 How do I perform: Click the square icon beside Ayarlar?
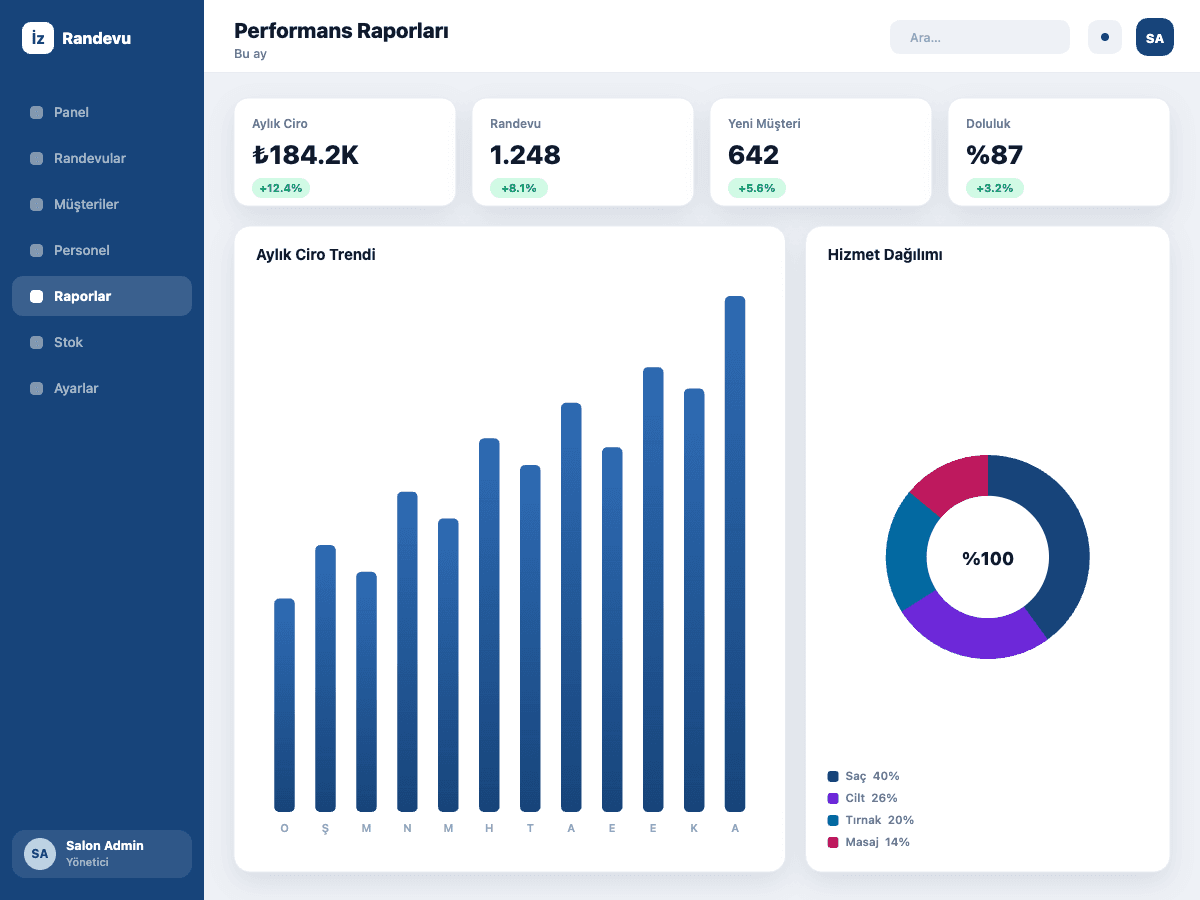tap(37, 388)
